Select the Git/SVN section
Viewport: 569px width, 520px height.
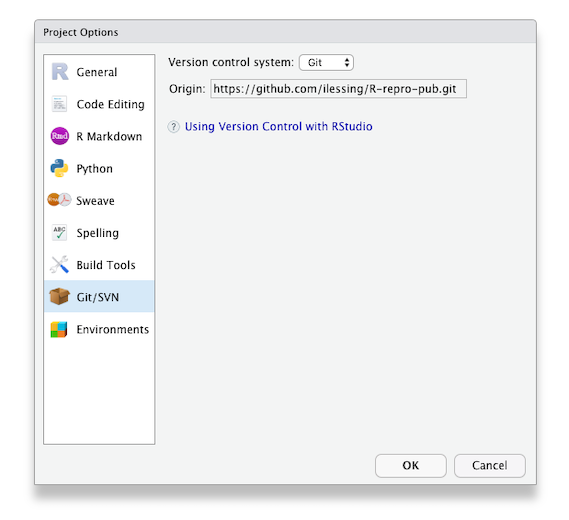point(99,296)
